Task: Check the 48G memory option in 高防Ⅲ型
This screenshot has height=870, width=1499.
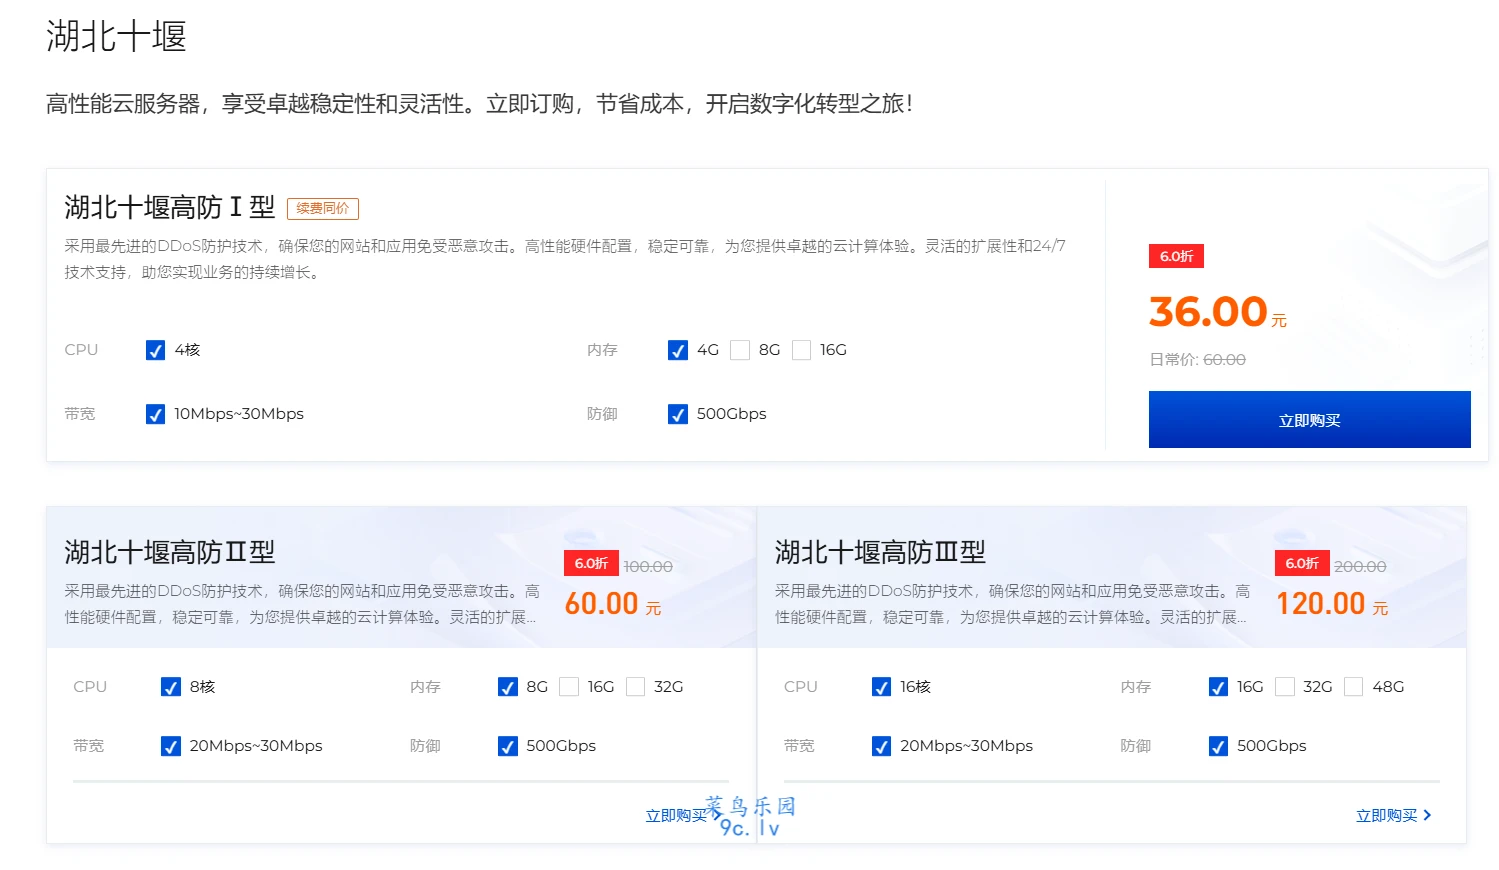Action: pyautogui.click(x=1354, y=687)
